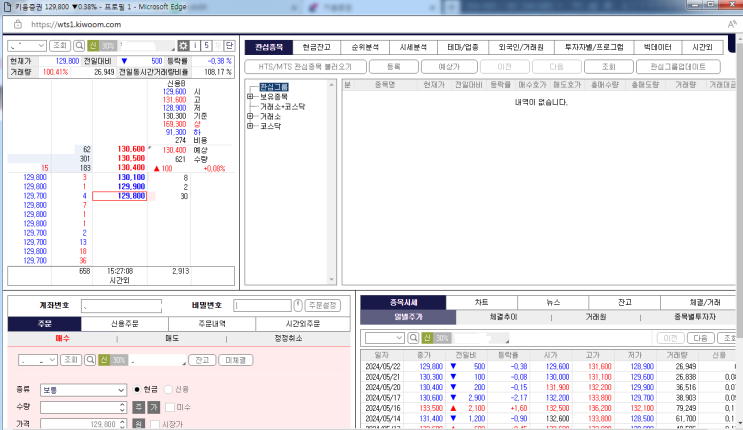Click the mouse input icon beside password field
The height and width of the screenshot is (430, 743).
(x=298, y=305)
